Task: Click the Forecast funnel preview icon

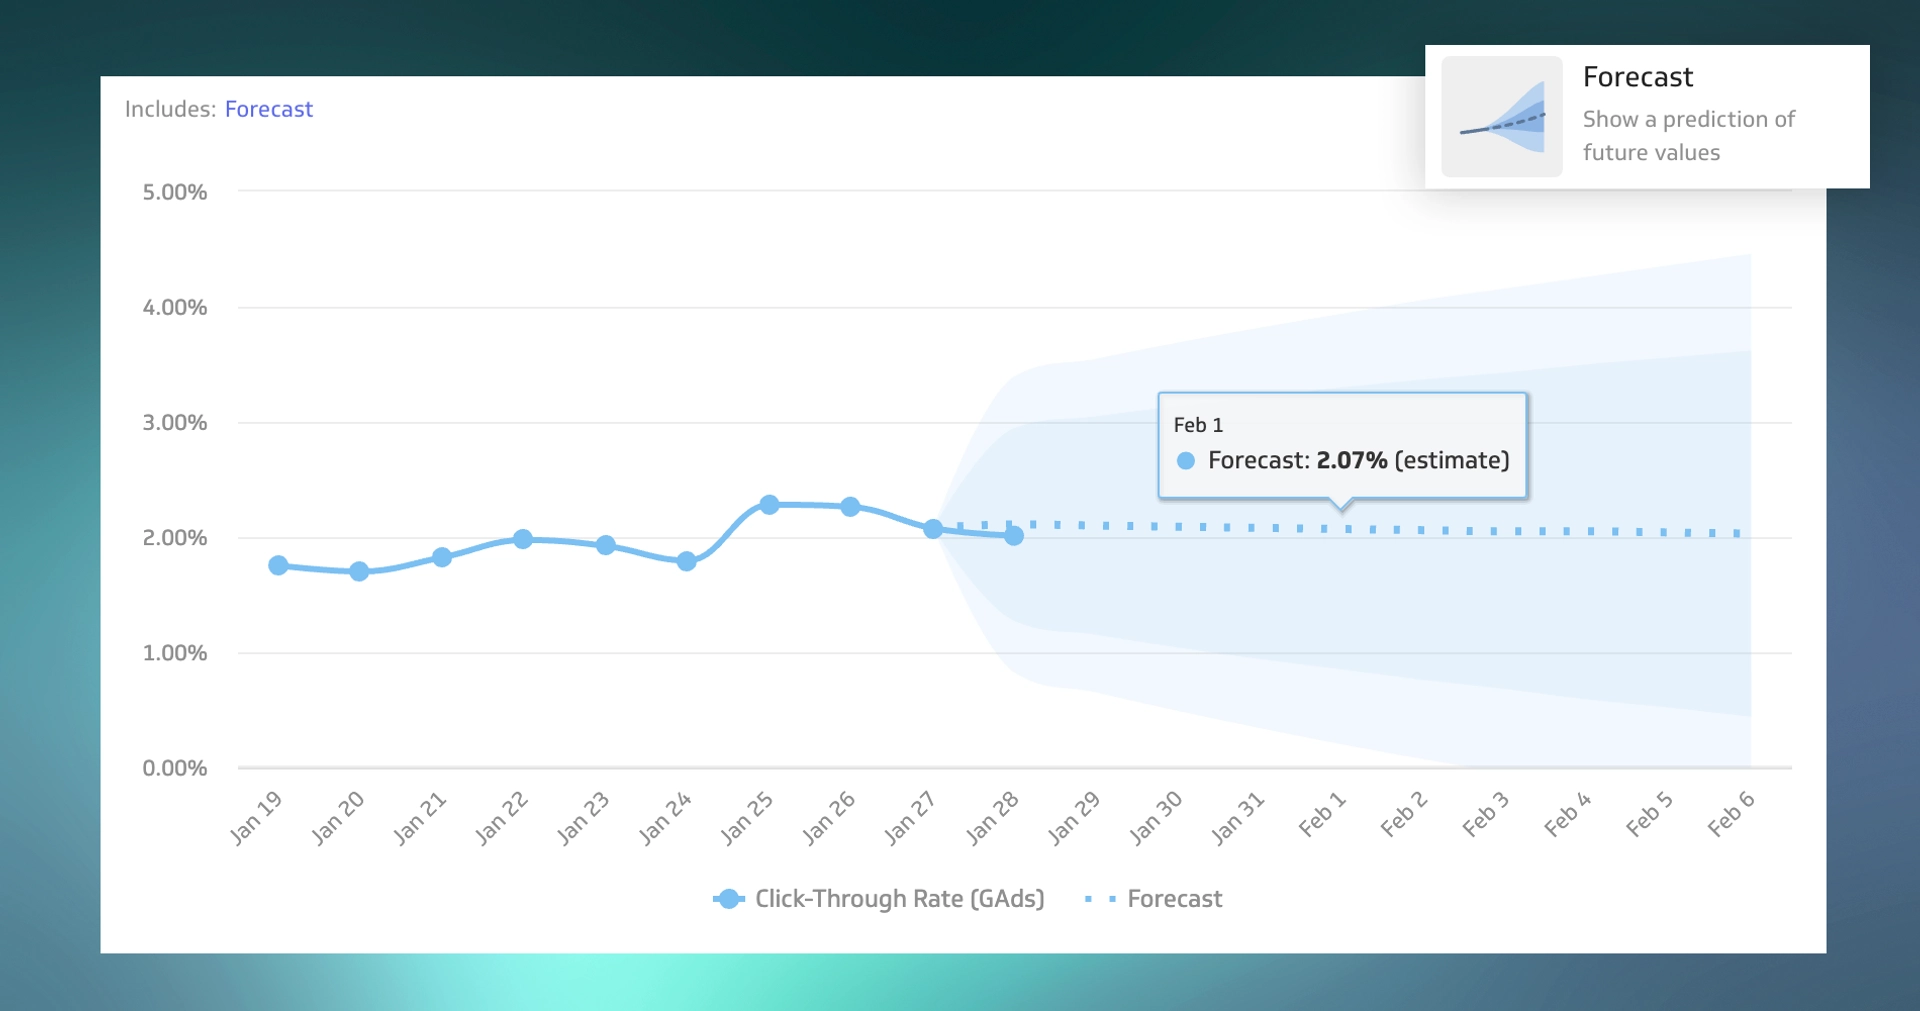Action: (1501, 116)
